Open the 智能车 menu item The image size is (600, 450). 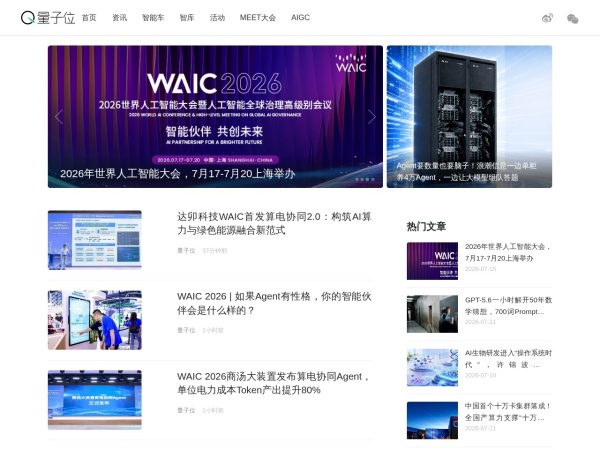point(153,18)
